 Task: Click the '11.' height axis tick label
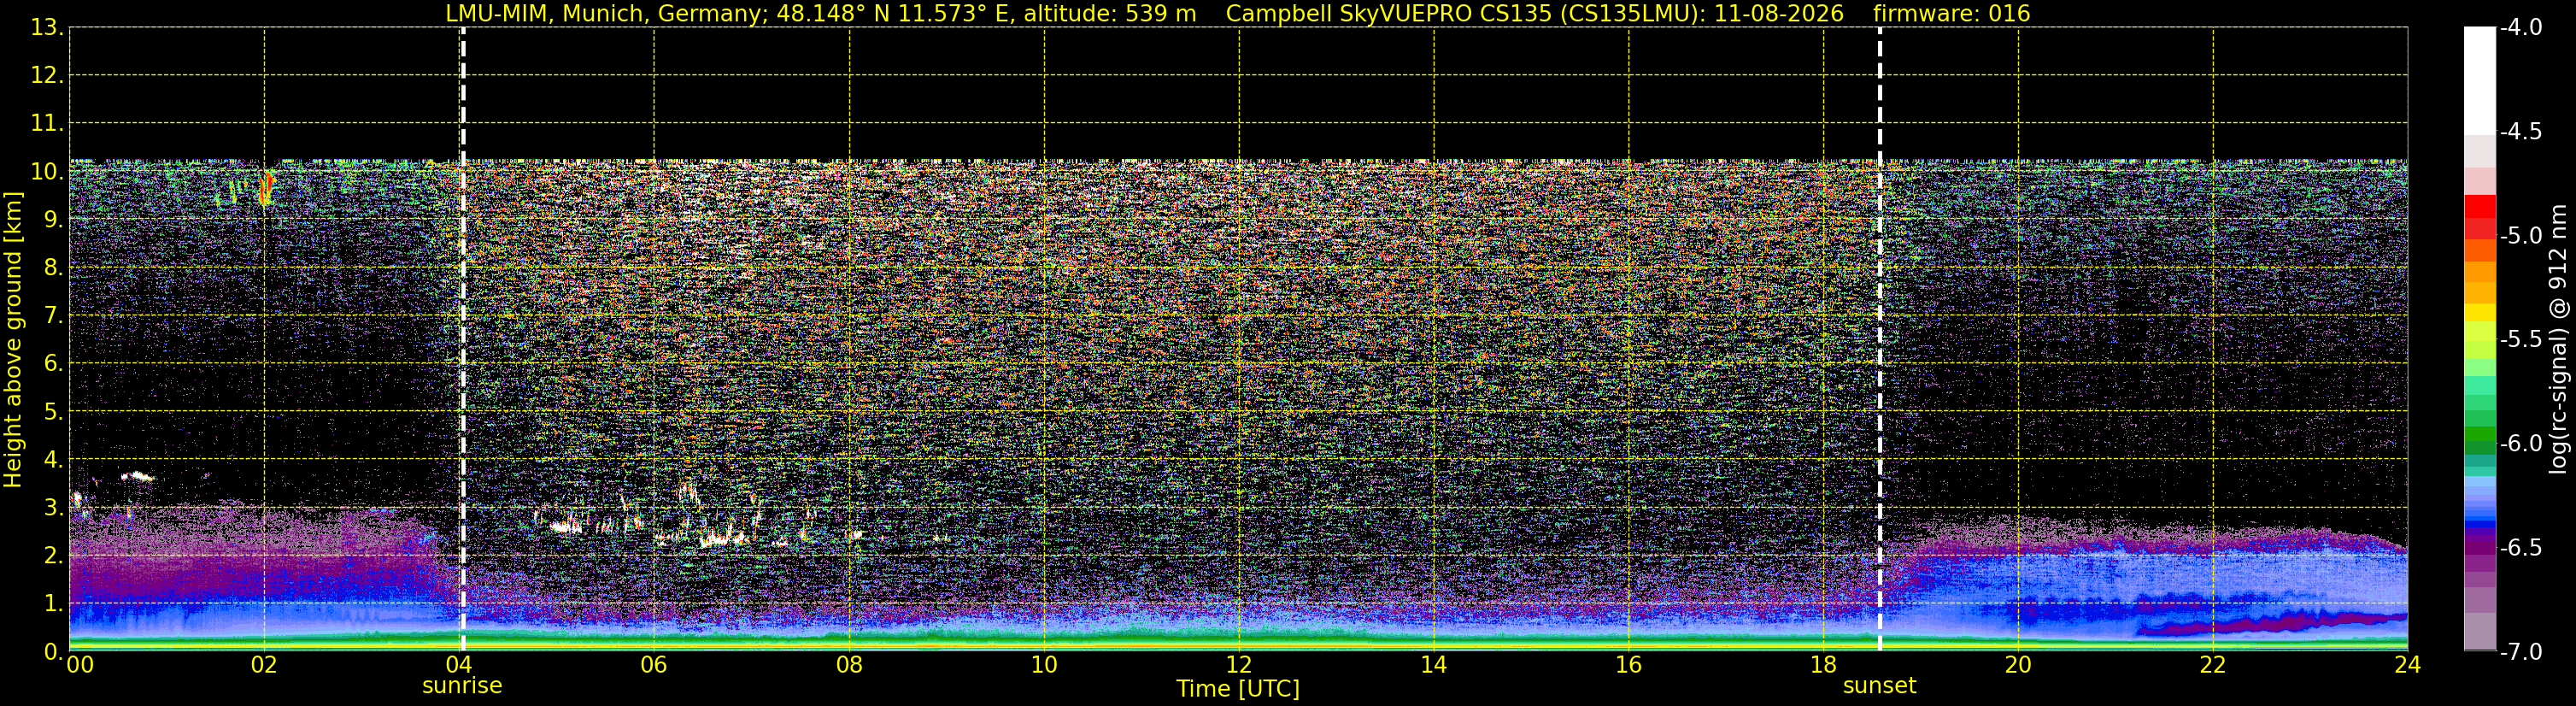pos(47,123)
